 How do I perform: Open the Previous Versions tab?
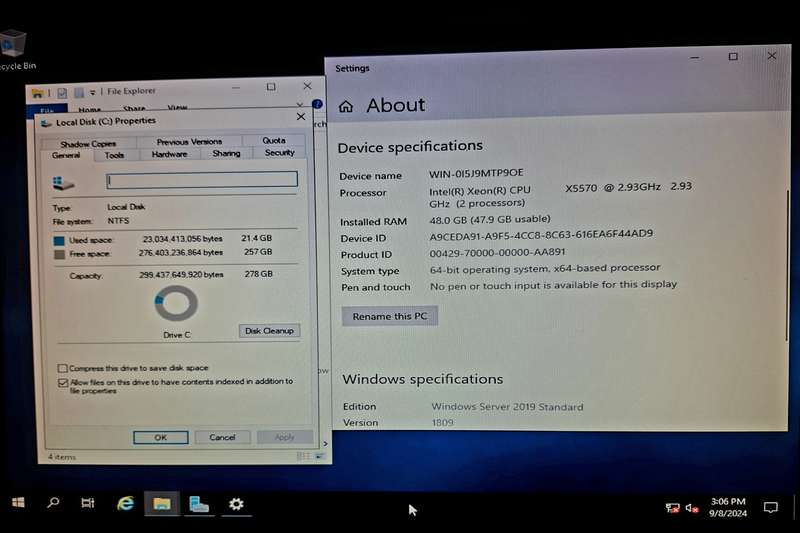point(189,142)
